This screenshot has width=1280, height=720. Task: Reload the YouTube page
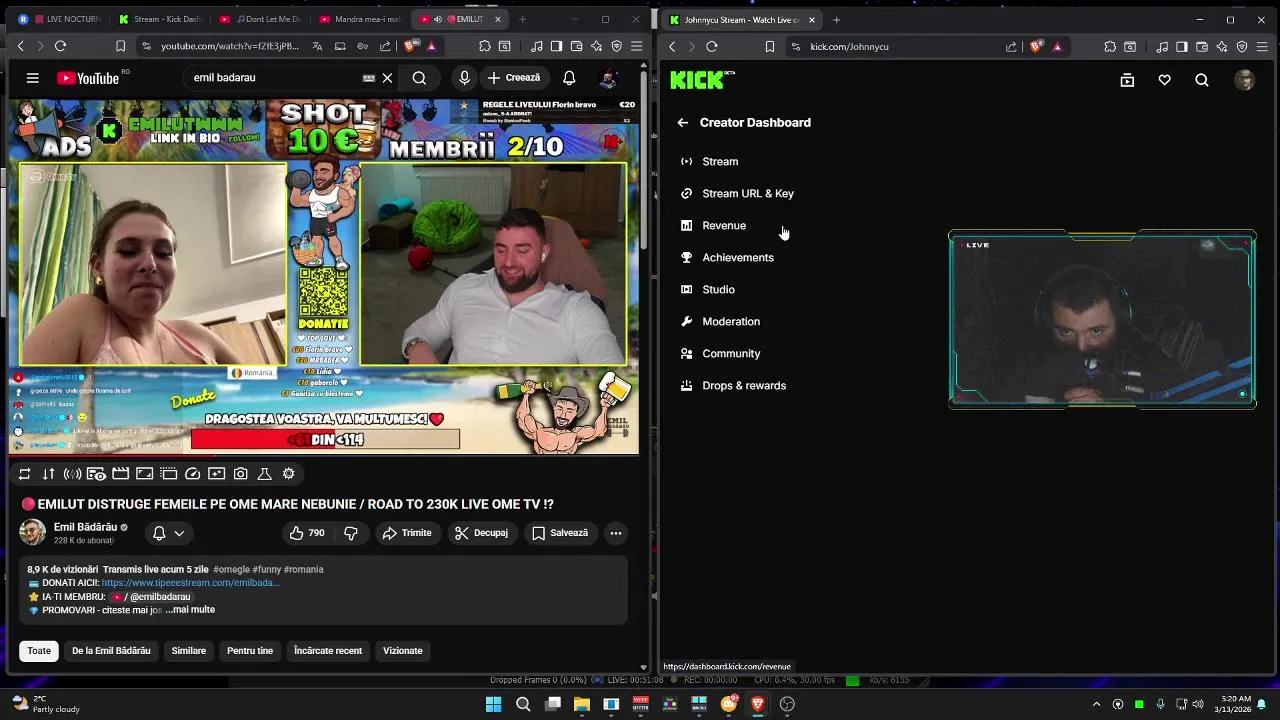(60, 46)
